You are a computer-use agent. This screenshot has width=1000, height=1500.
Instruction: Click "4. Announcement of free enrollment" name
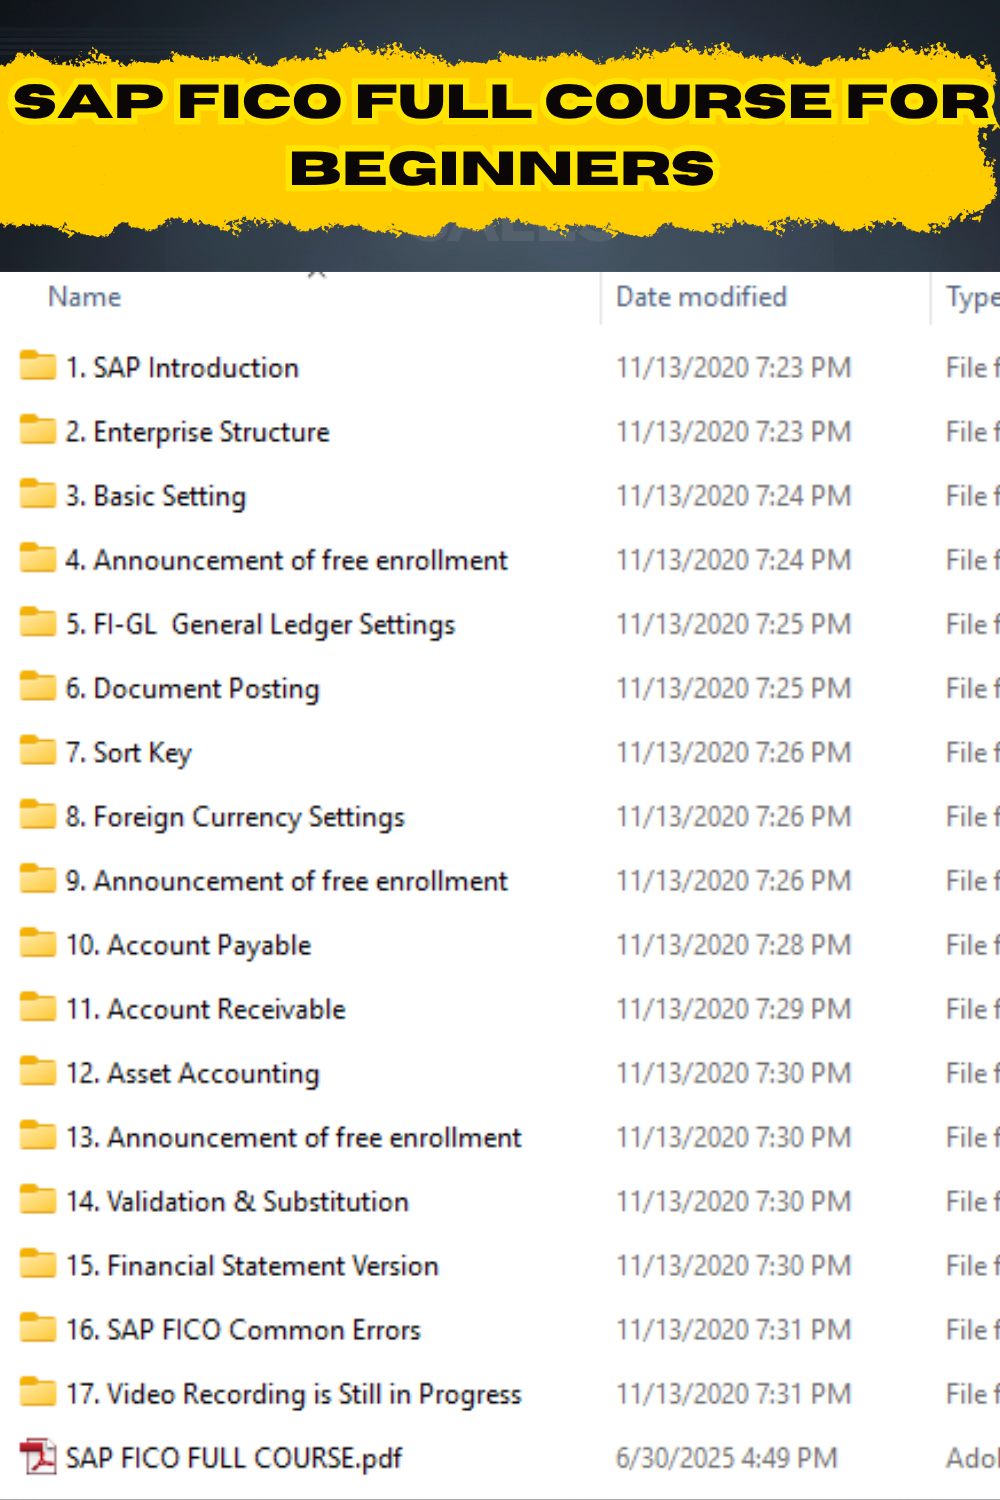click(287, 560)
